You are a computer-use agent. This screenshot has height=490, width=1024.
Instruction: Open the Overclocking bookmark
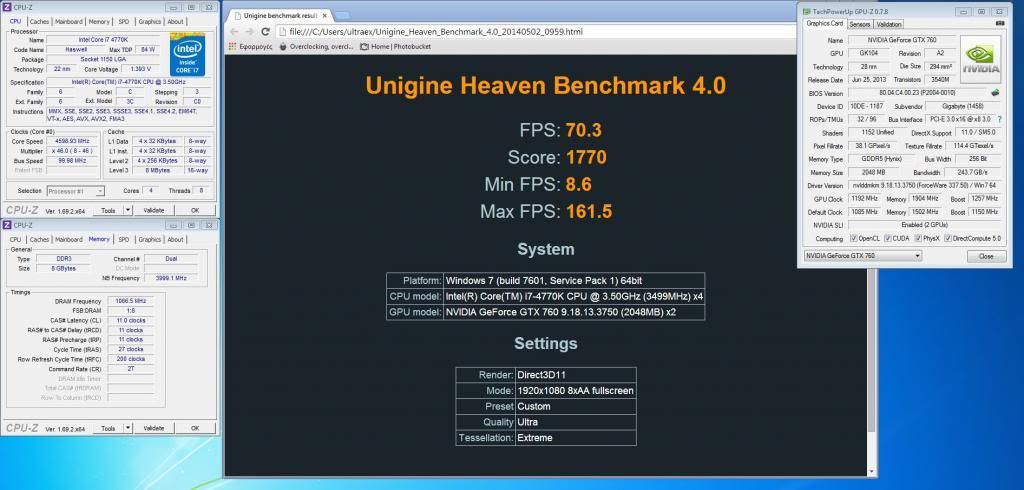[316, 46]
